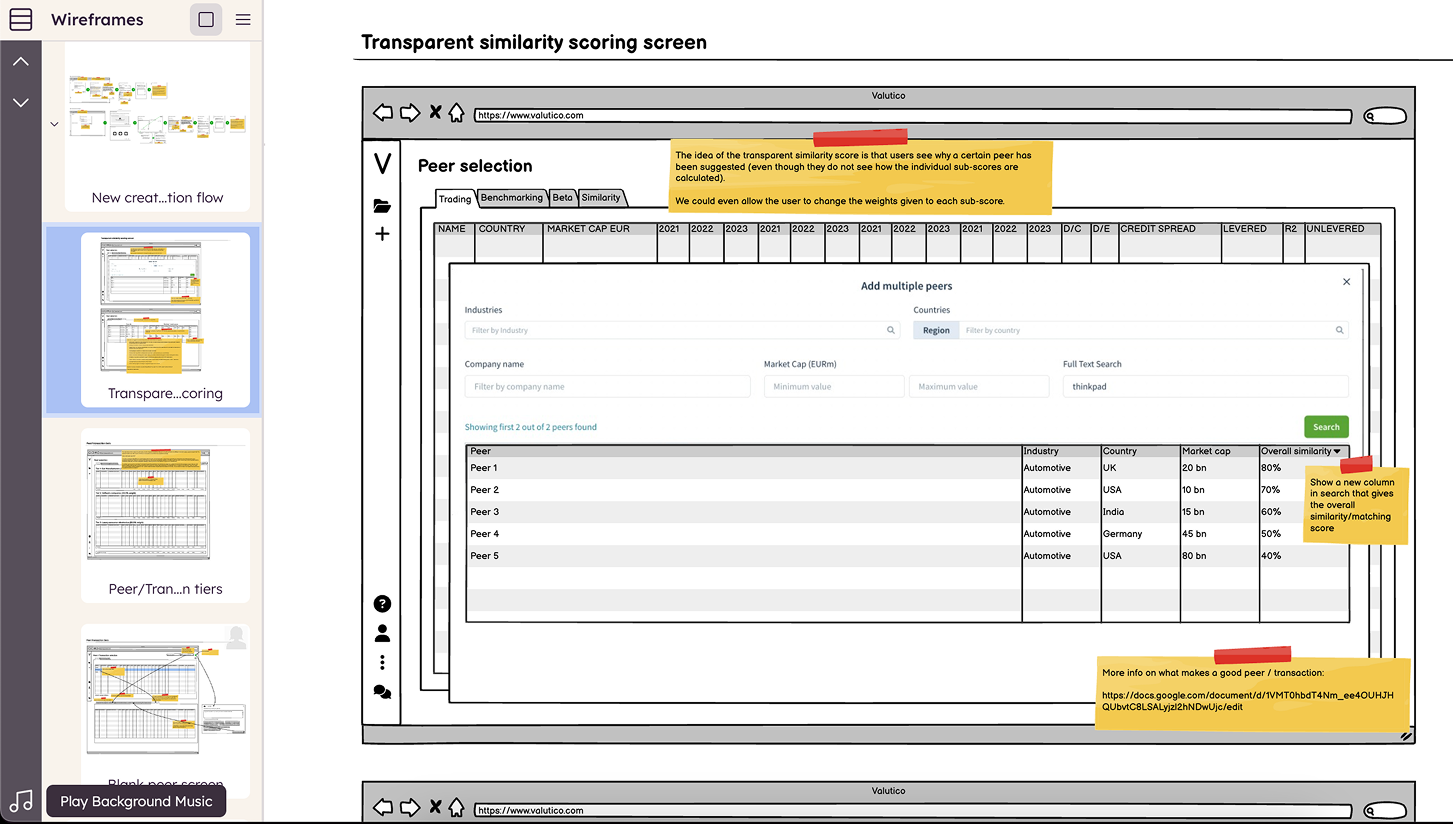Switch to list view in Wireframes panel
Screen dimensions: 1453x824
tap(243, 19)
